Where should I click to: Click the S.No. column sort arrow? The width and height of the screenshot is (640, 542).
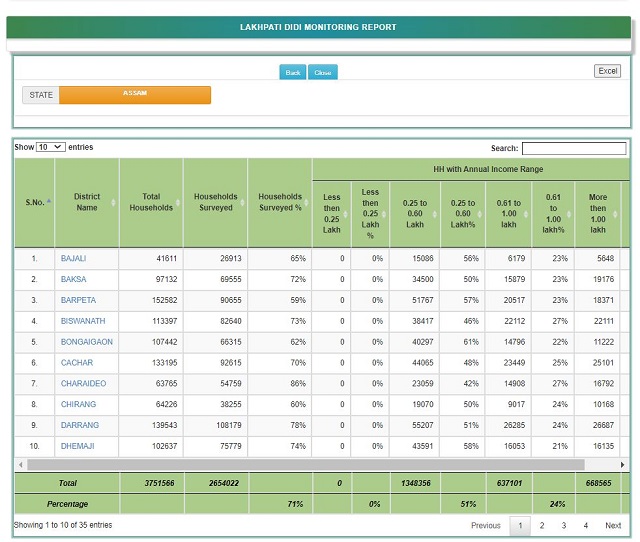point(49,201)
